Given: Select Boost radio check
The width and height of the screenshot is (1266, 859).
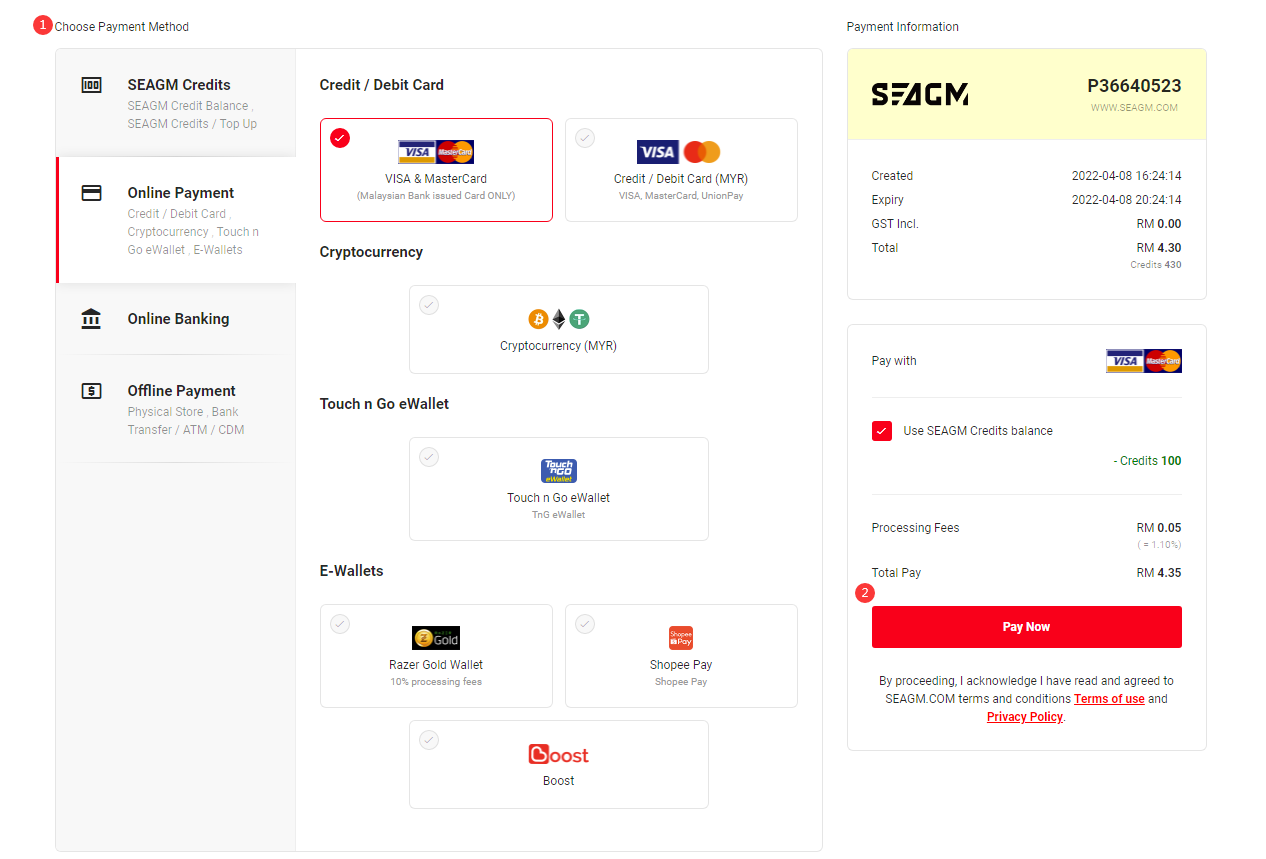Looking at the screenshot, I should (x=429, y=740).
